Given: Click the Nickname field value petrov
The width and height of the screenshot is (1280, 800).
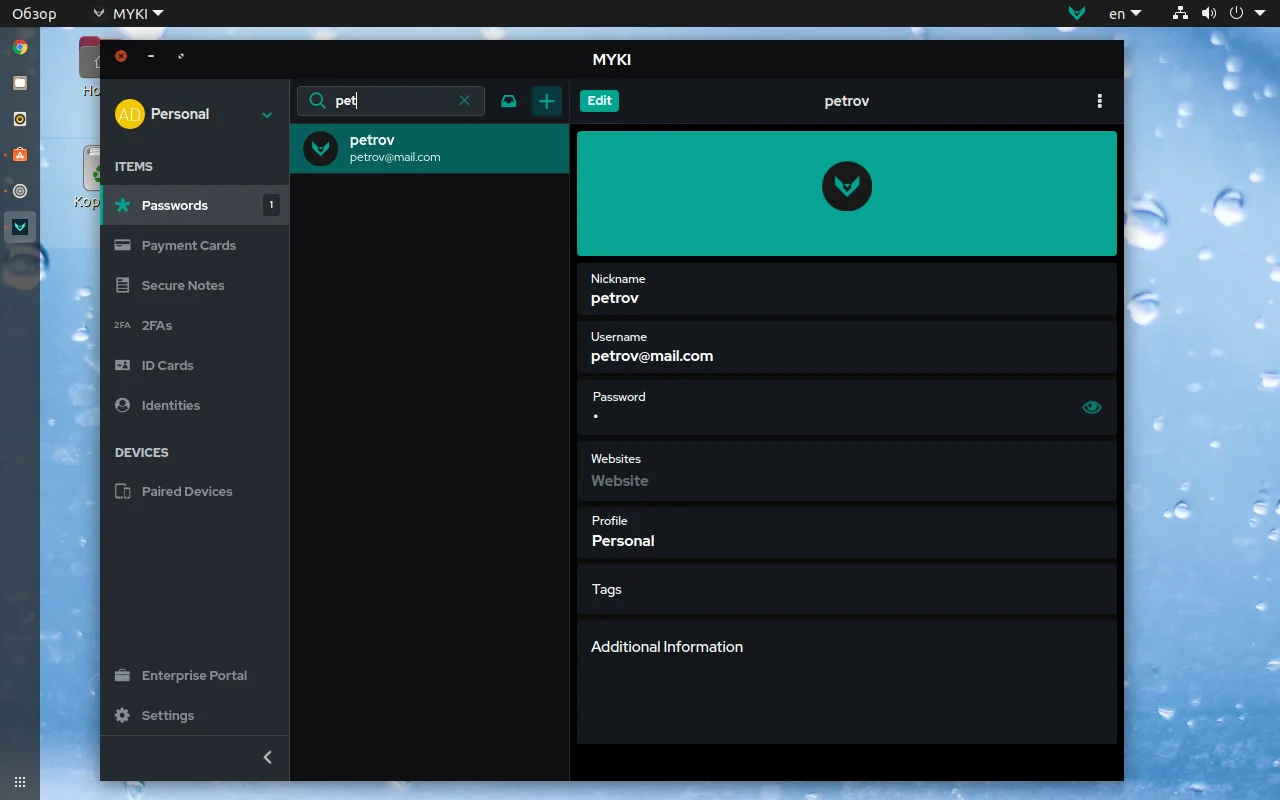Looking at the screenshot, I should coord(615,298).
